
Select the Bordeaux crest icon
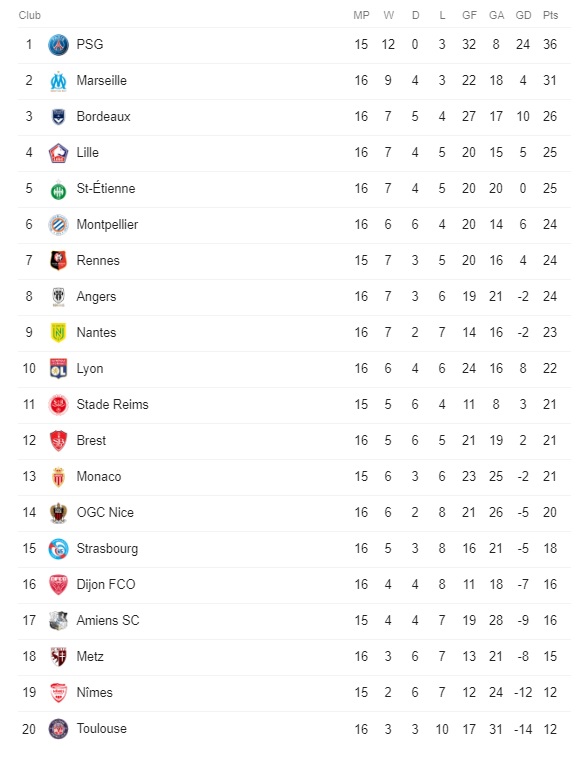[x=58, y=117]
